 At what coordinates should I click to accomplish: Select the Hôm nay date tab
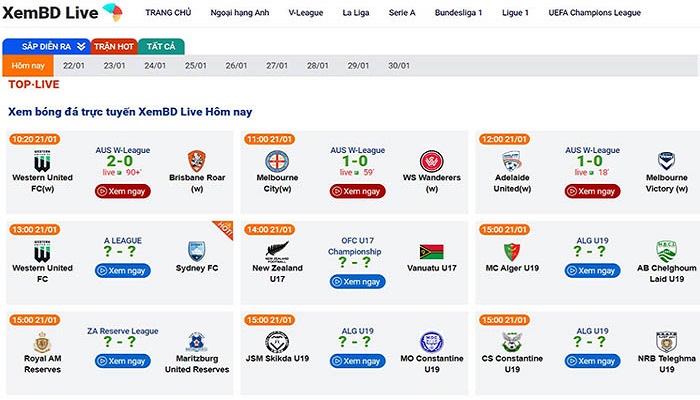pos(28,66)
